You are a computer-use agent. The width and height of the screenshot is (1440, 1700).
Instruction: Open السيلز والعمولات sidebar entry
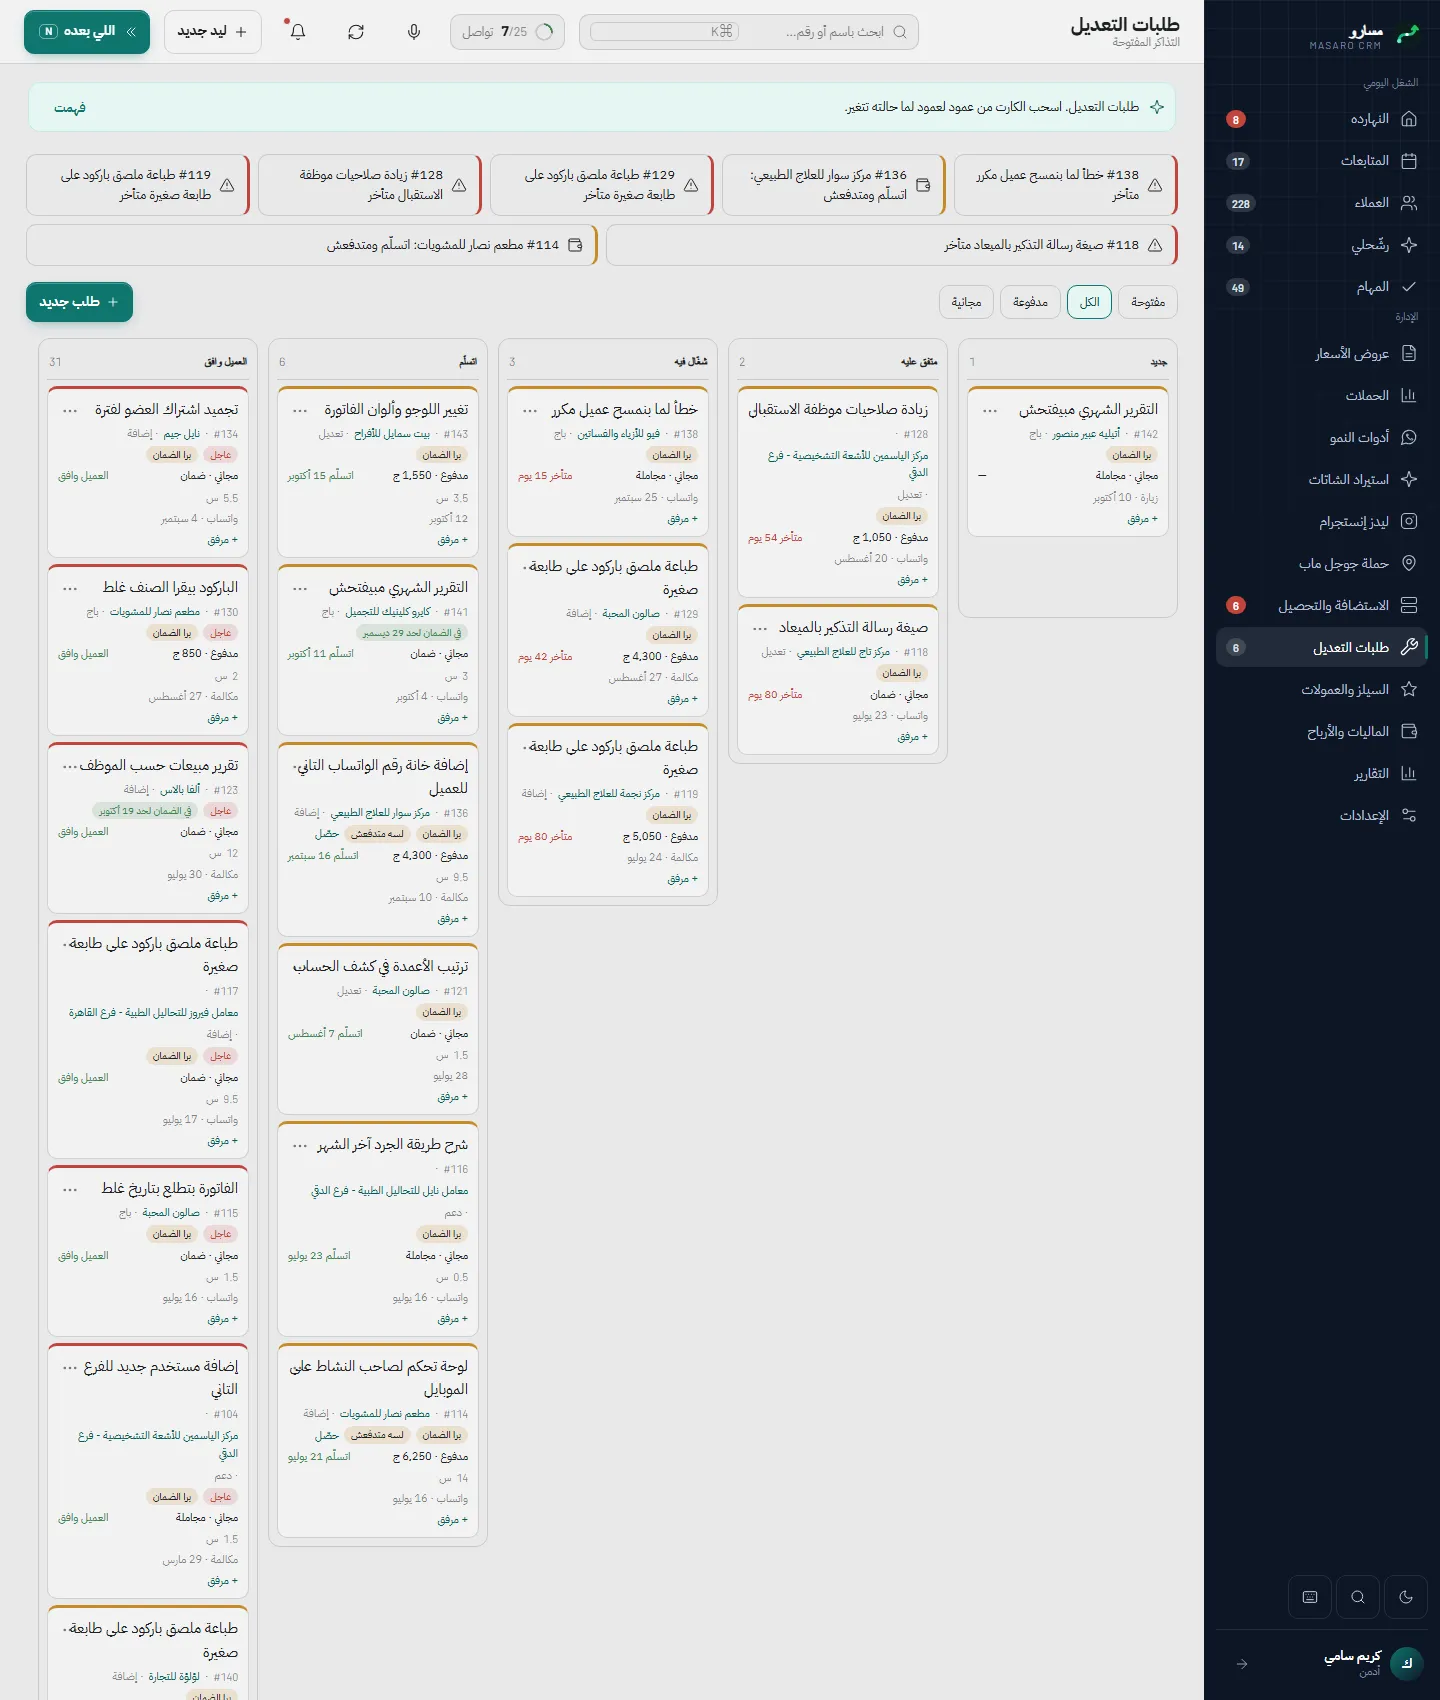1322,689
